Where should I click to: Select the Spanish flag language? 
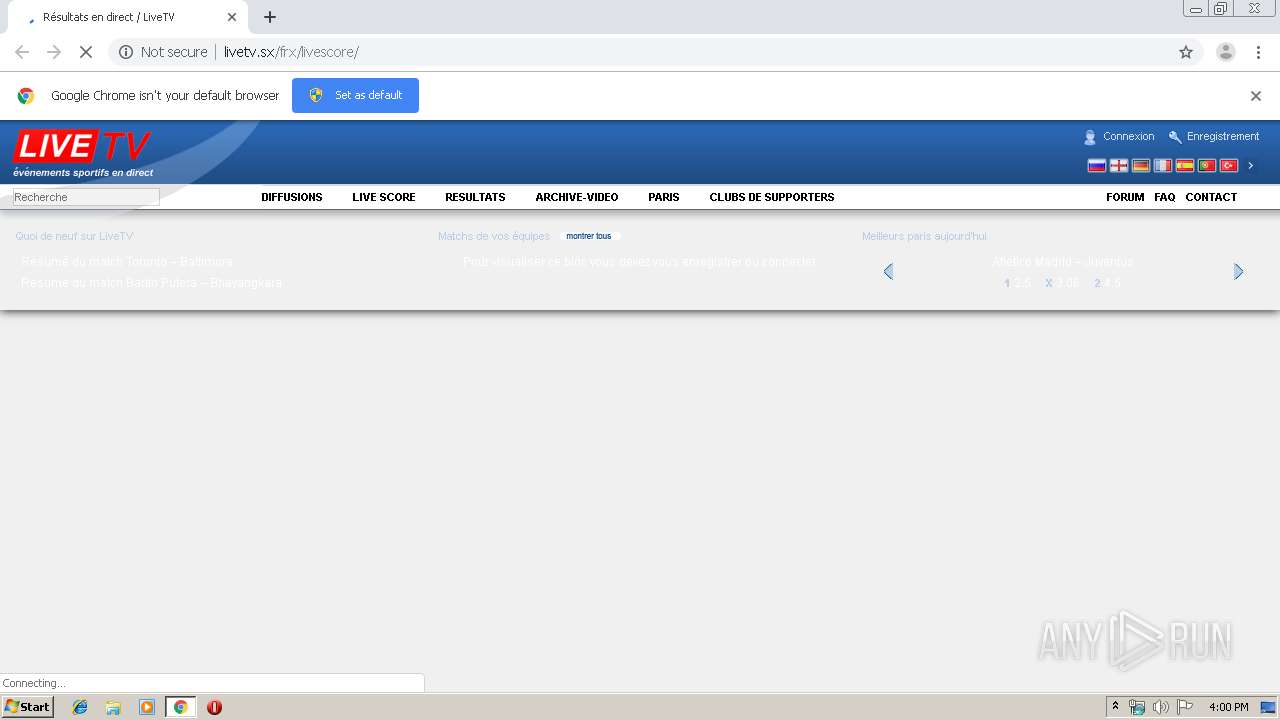(1185, 166)
